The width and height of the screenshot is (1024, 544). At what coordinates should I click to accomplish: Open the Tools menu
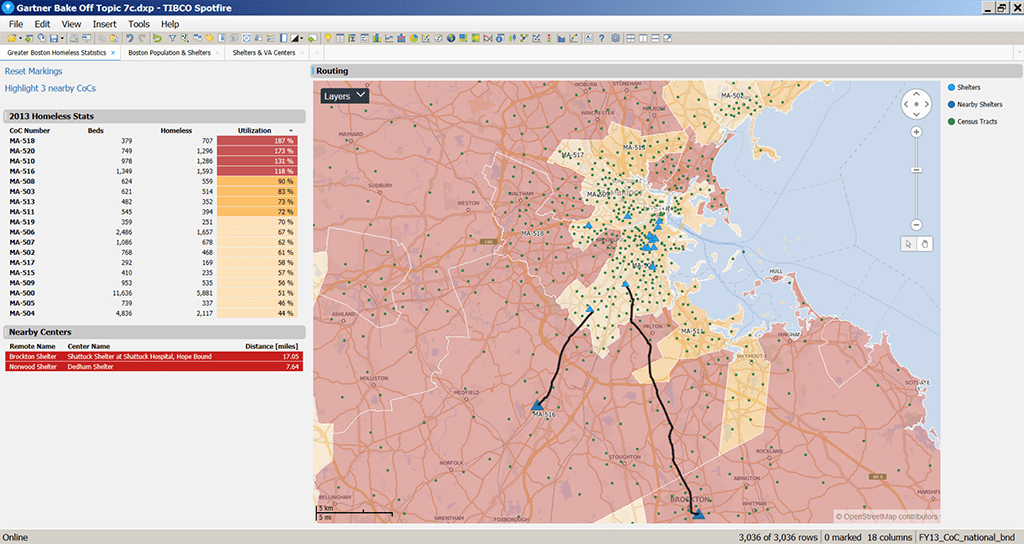[138, 24]
